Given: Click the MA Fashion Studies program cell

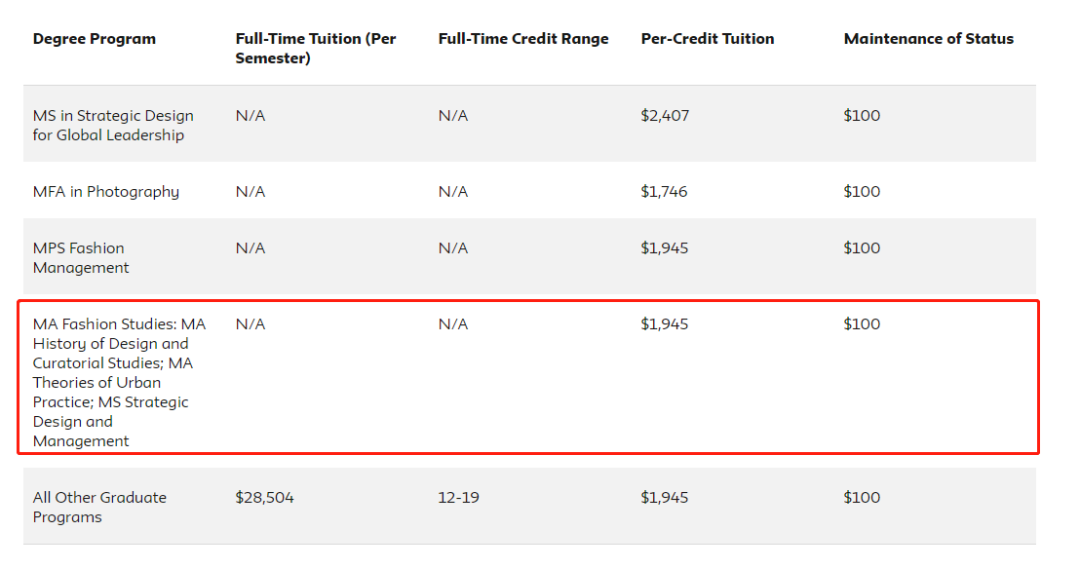Looking at the screenshot, I should (x=119, y=382).
